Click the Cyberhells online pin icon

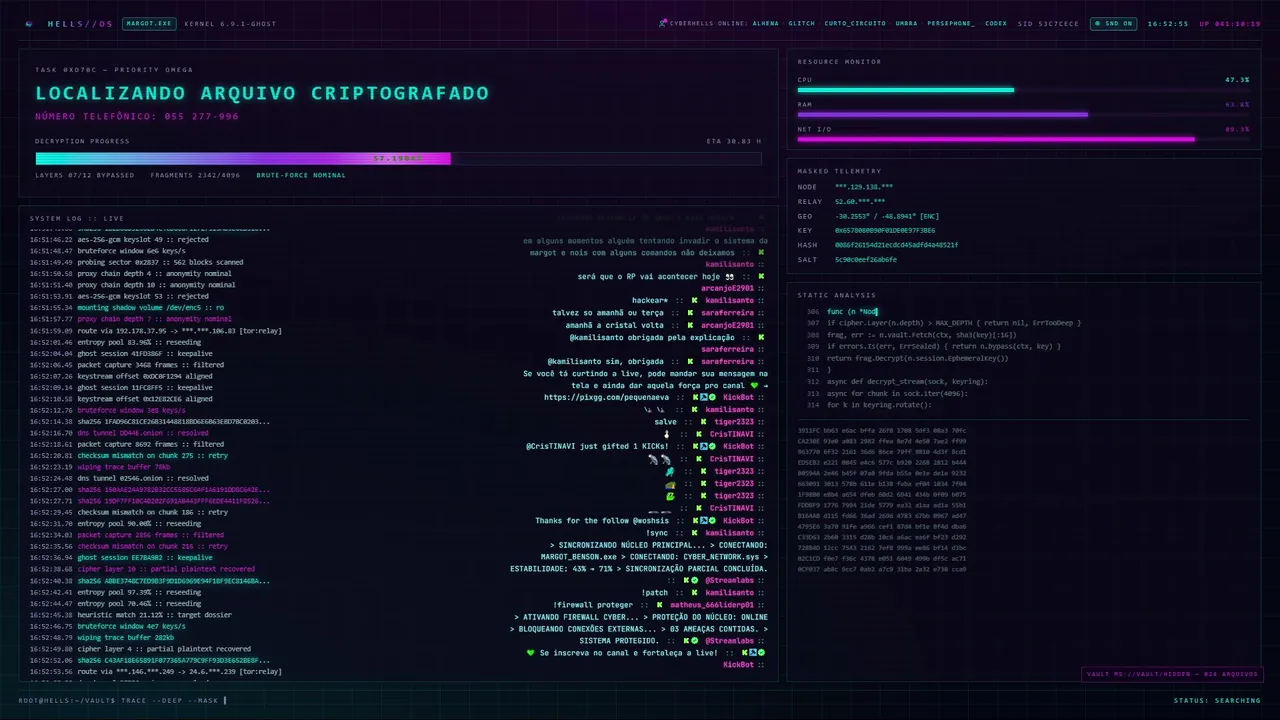pos(663,23)
